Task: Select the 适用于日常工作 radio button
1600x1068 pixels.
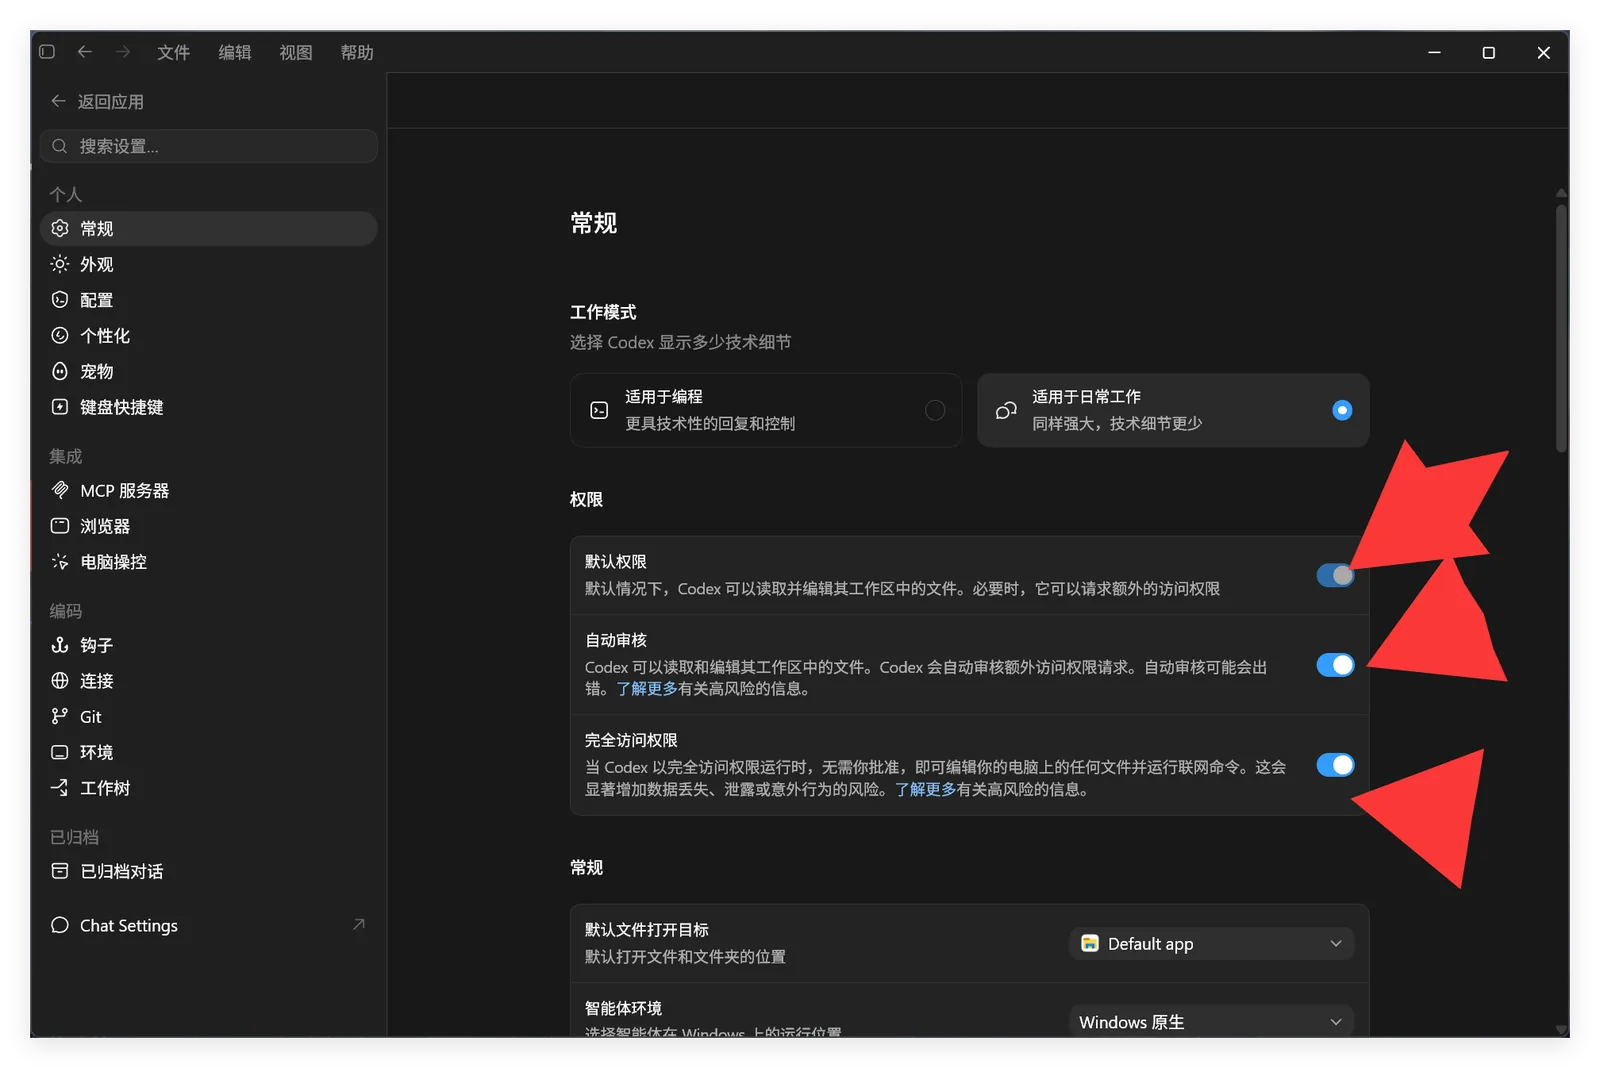Action: (x=1342, y=410)
